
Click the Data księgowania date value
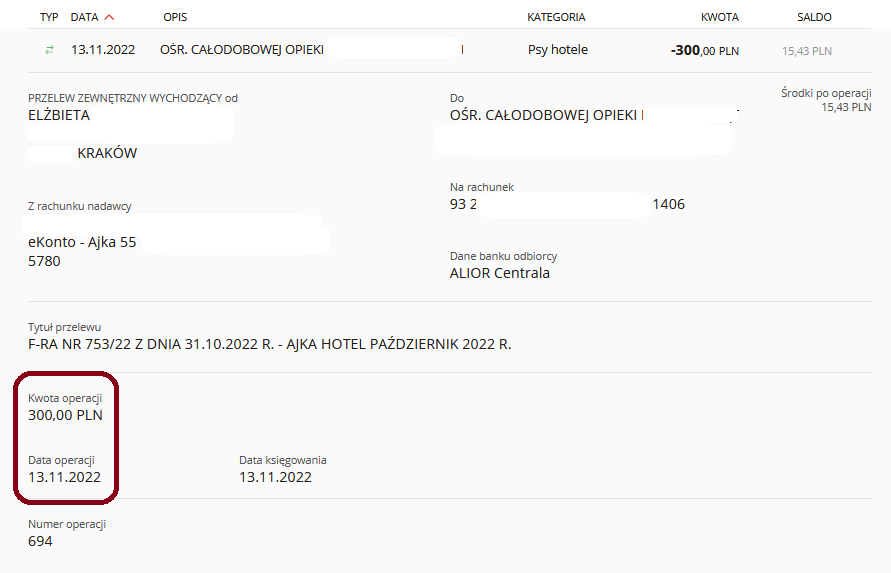click(x=275, y=478)
